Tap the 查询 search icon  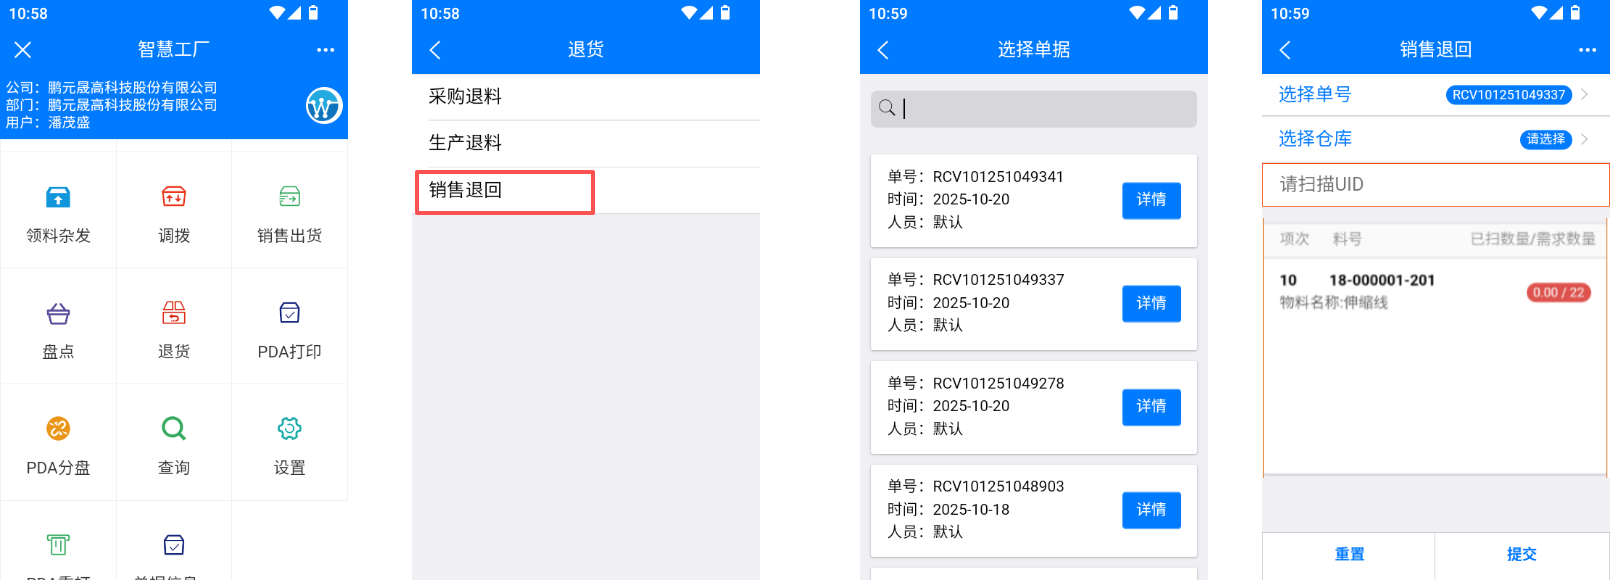(x=174, y=430)
